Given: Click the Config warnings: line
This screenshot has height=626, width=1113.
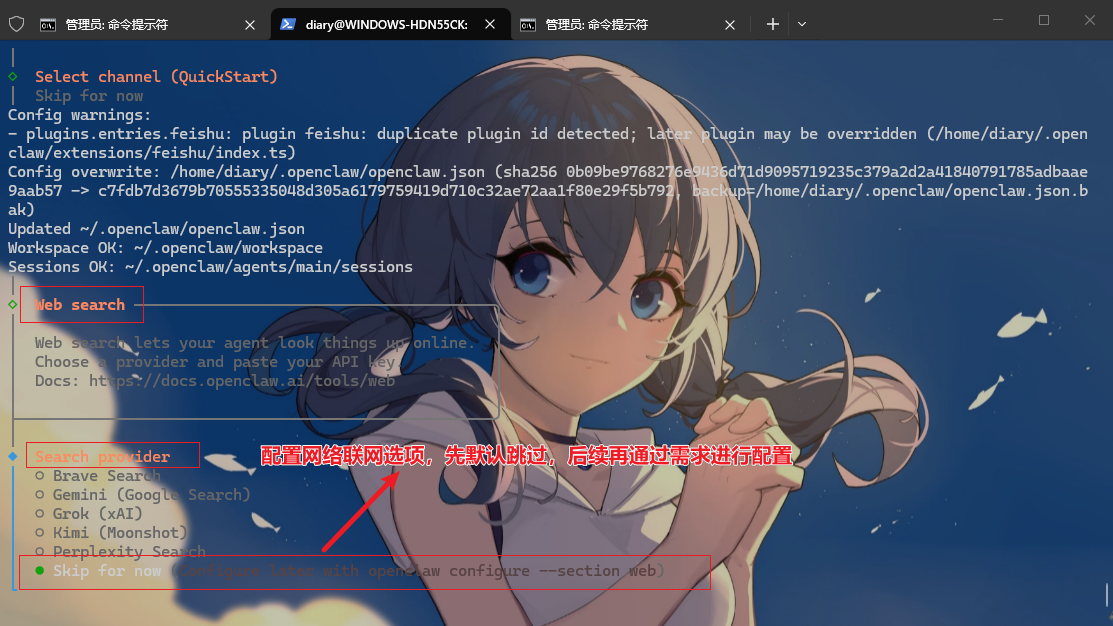Looking at the screenshot, I should [x=80, y=115].
